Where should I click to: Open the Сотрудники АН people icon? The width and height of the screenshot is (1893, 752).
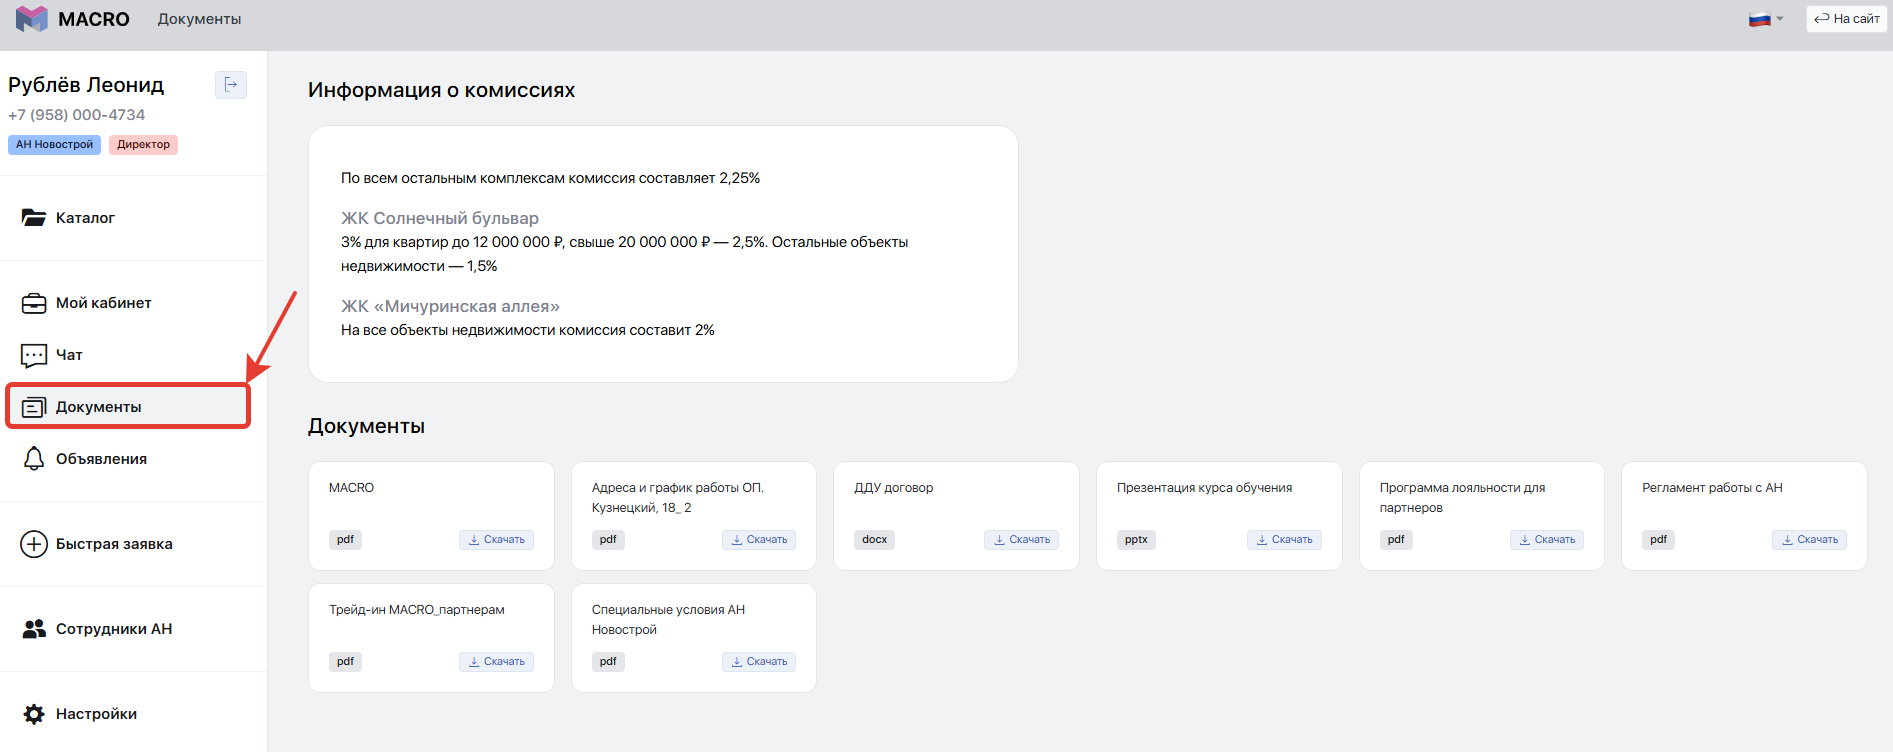(x=34, y=629)
